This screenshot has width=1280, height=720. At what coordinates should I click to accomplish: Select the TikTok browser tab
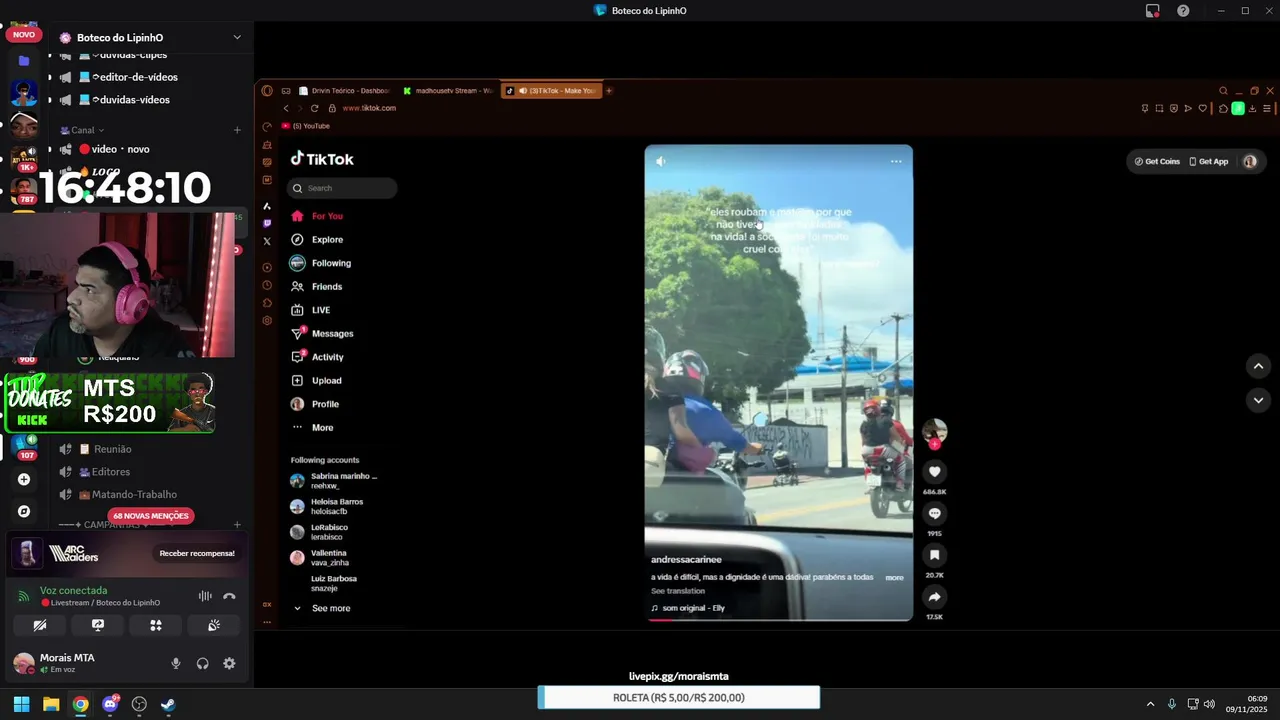(x=549, y=90)
